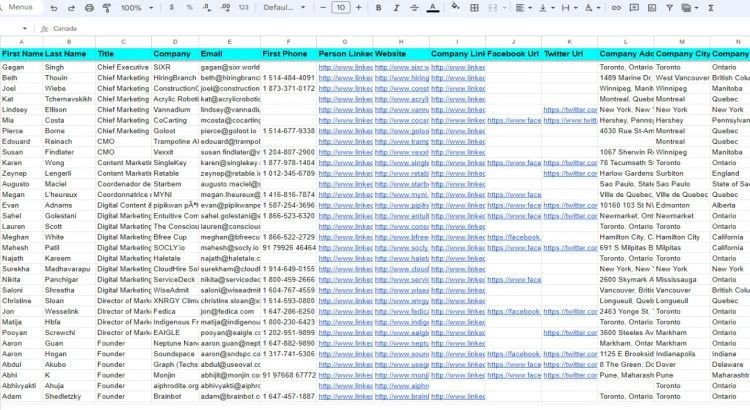Viewport: 750px width, 410px height.
Task: Click the Redo arrow icon
Action: pos(71,8)
